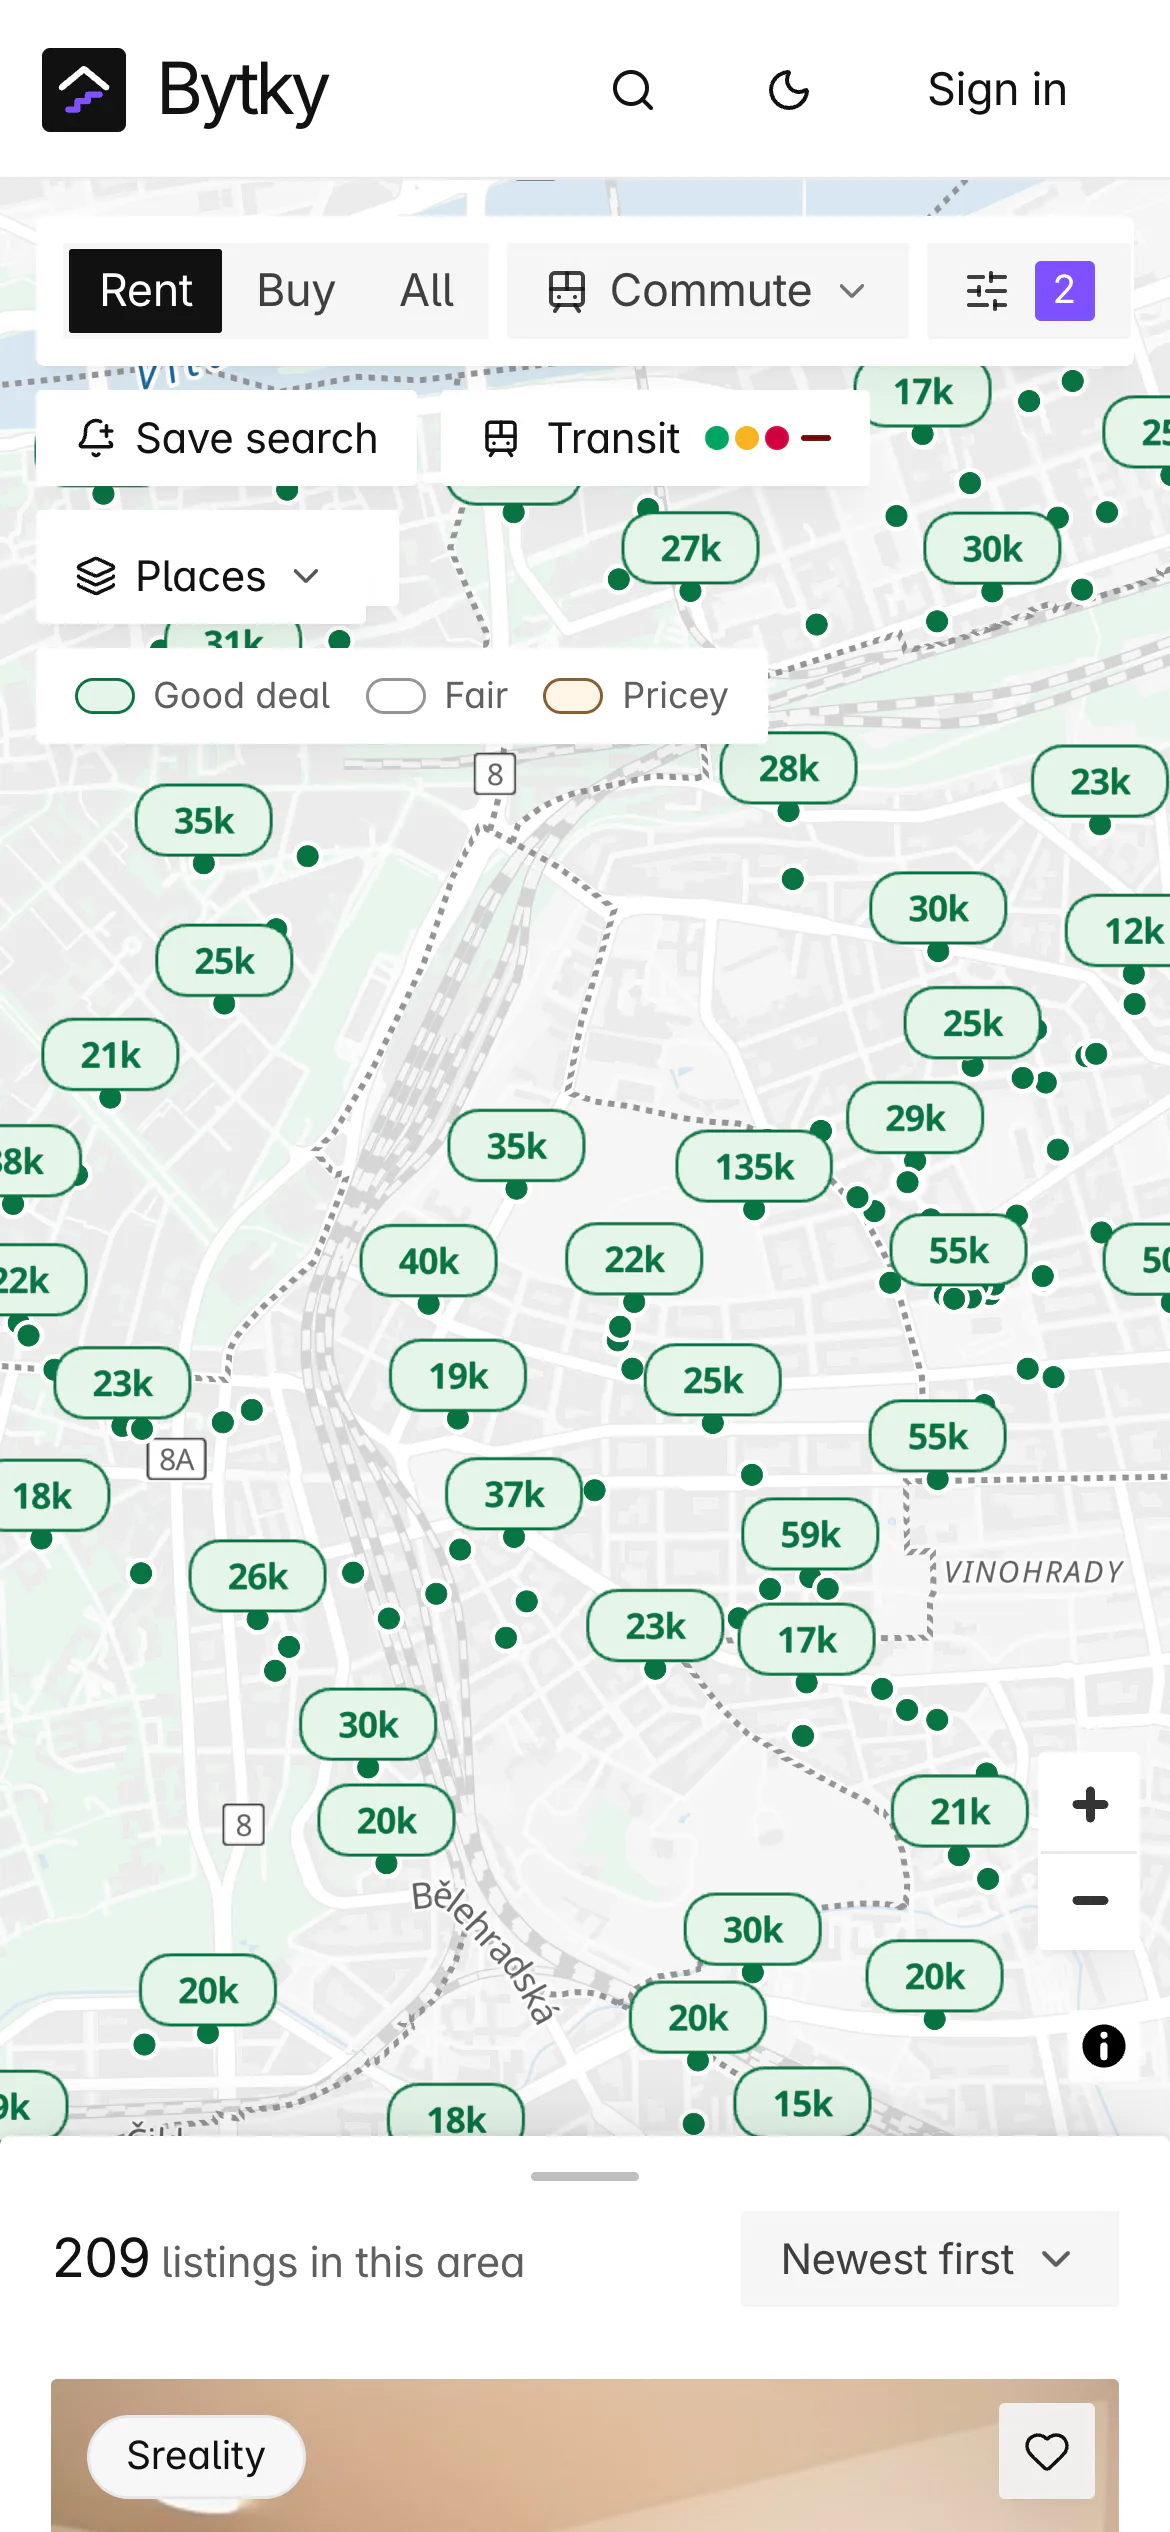Open the 28k map price marker

tap(788, 768)
